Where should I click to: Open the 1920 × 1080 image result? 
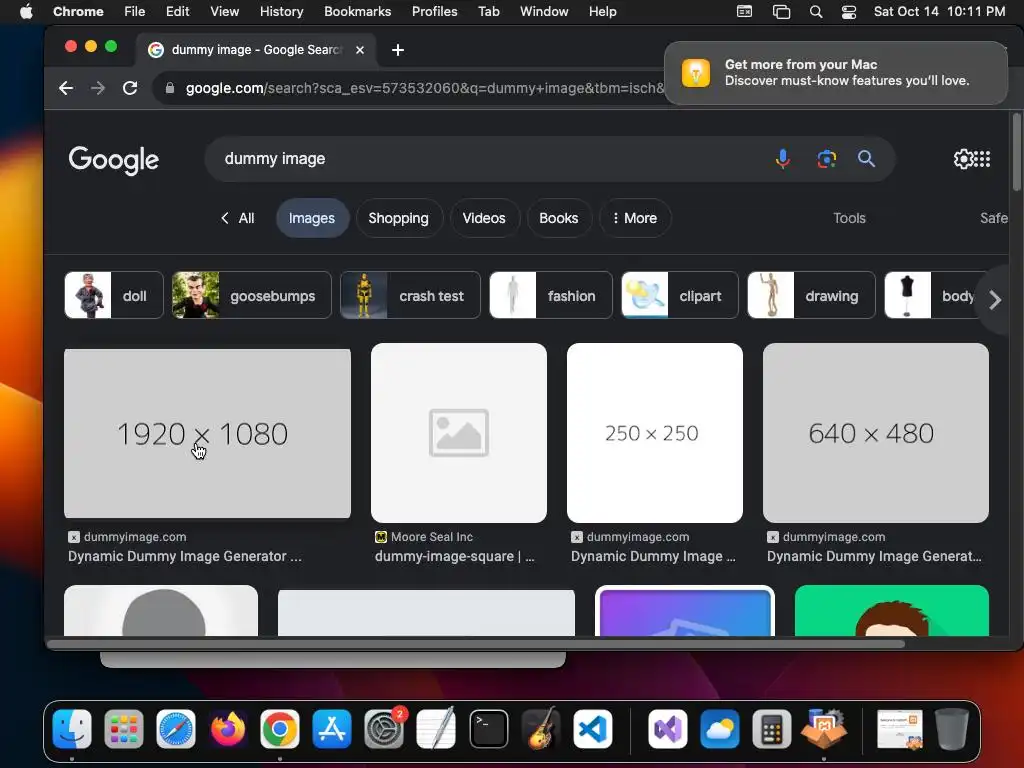(x=207, y=434)
